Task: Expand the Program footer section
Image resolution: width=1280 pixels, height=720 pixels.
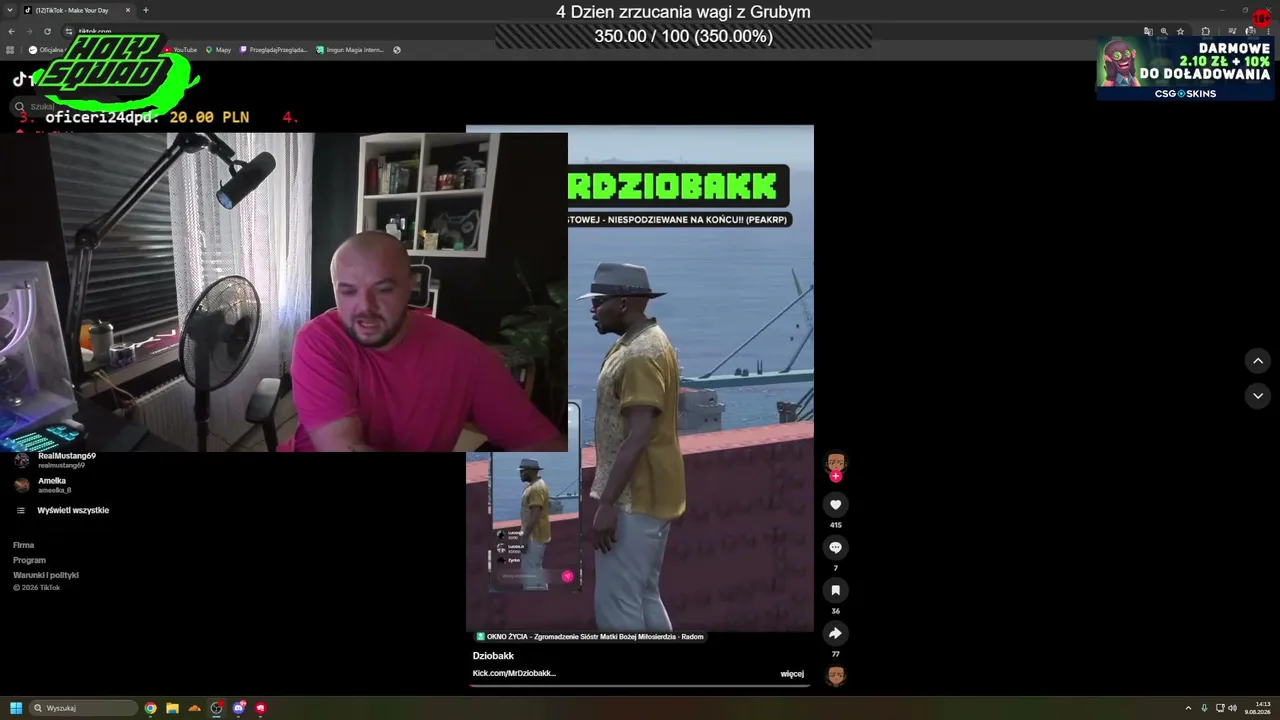Action: [x=29, y=560]
